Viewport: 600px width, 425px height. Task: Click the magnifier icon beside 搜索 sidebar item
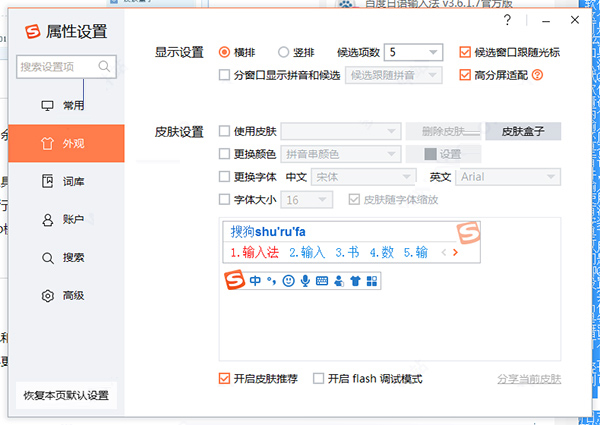point(47,257)
